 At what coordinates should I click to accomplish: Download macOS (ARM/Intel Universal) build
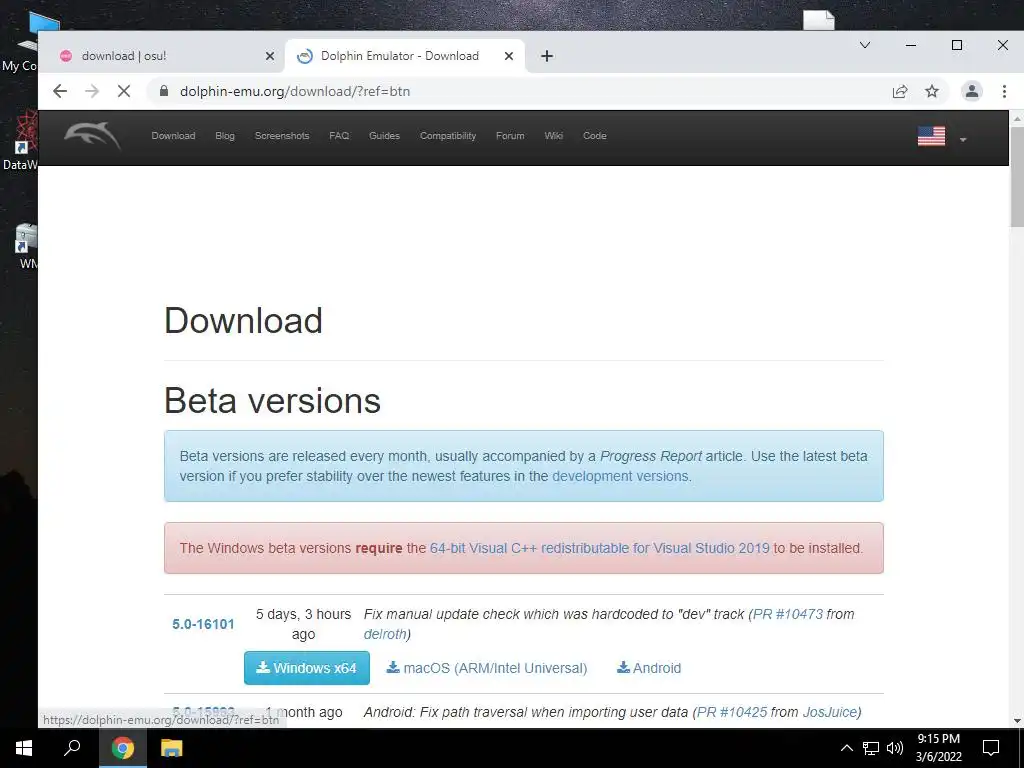coord(487,668)
